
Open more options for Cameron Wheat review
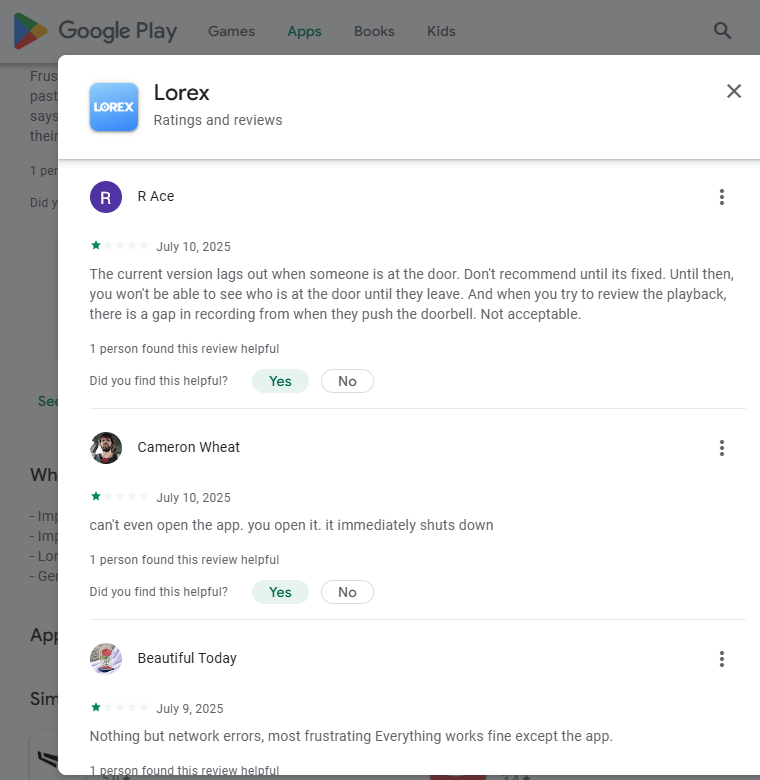[x=722, y=448]
